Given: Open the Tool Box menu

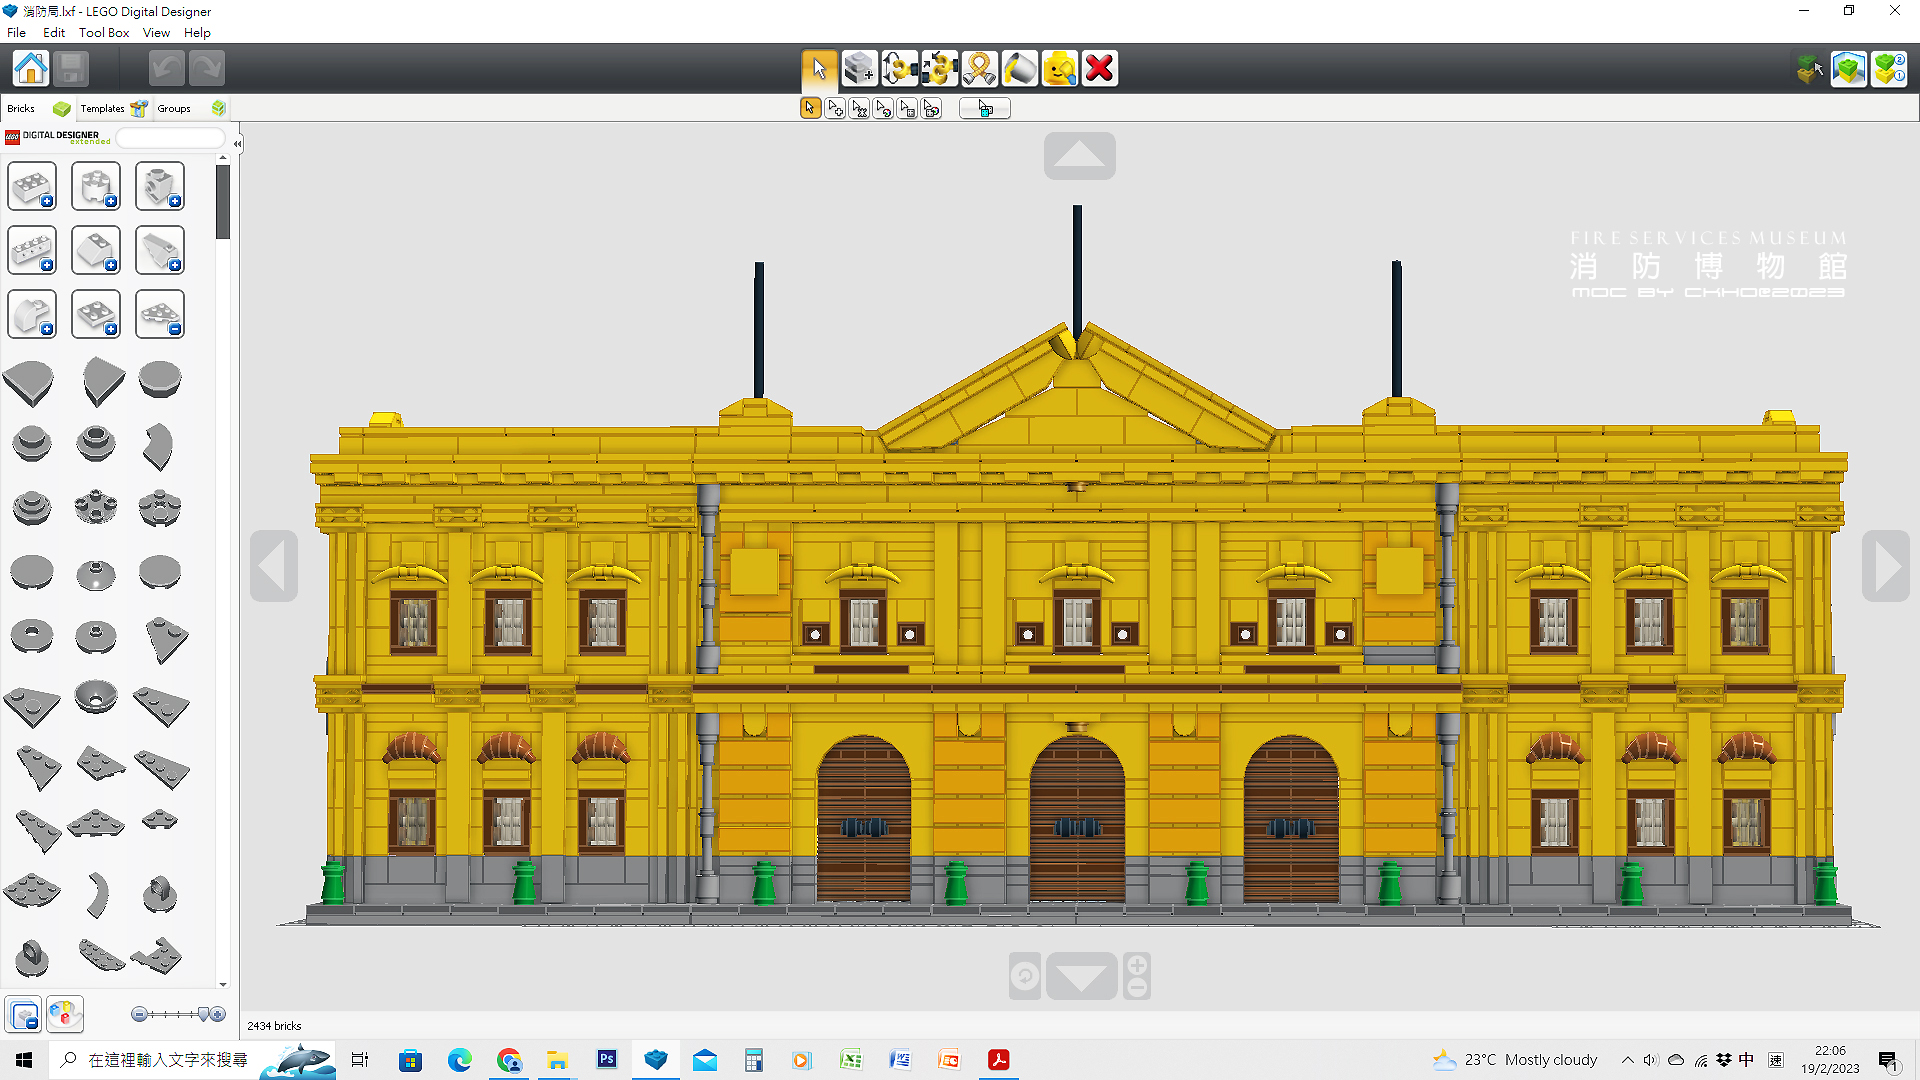Looking at the screenshot, I should pyautogui.click(x=104, y=32).
